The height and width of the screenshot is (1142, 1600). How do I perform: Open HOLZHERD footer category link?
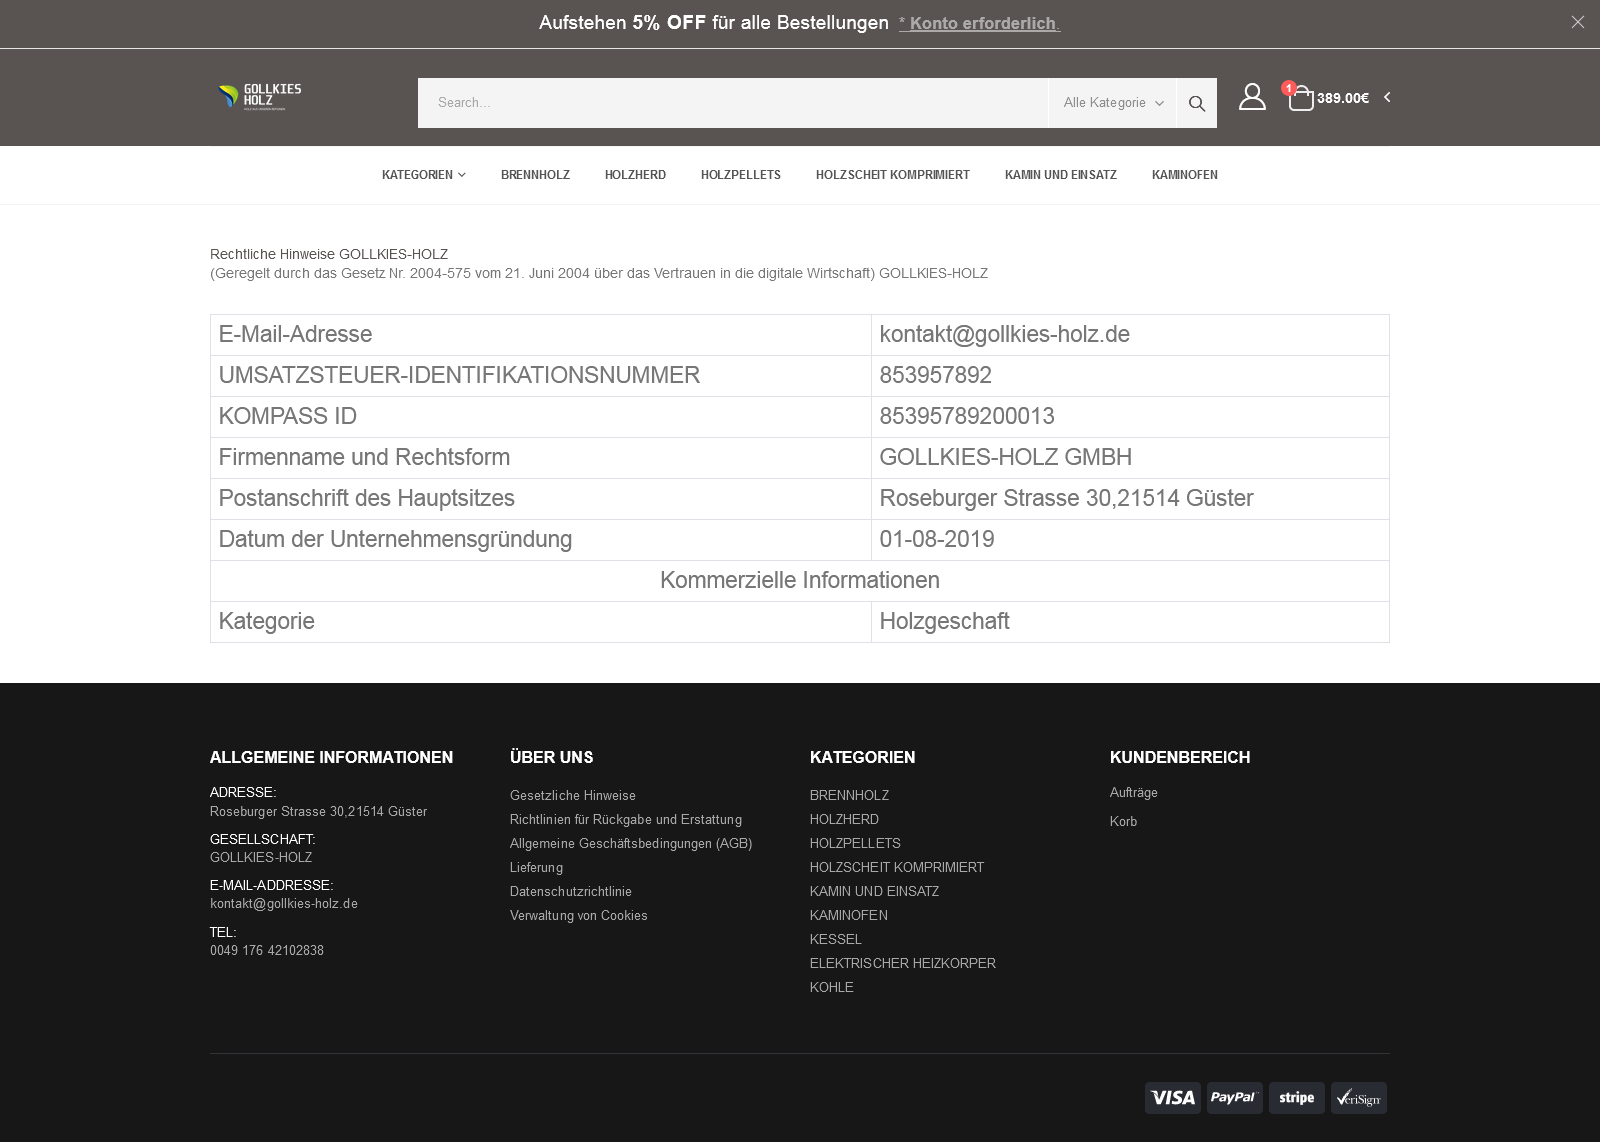click(x=844, y=820)
